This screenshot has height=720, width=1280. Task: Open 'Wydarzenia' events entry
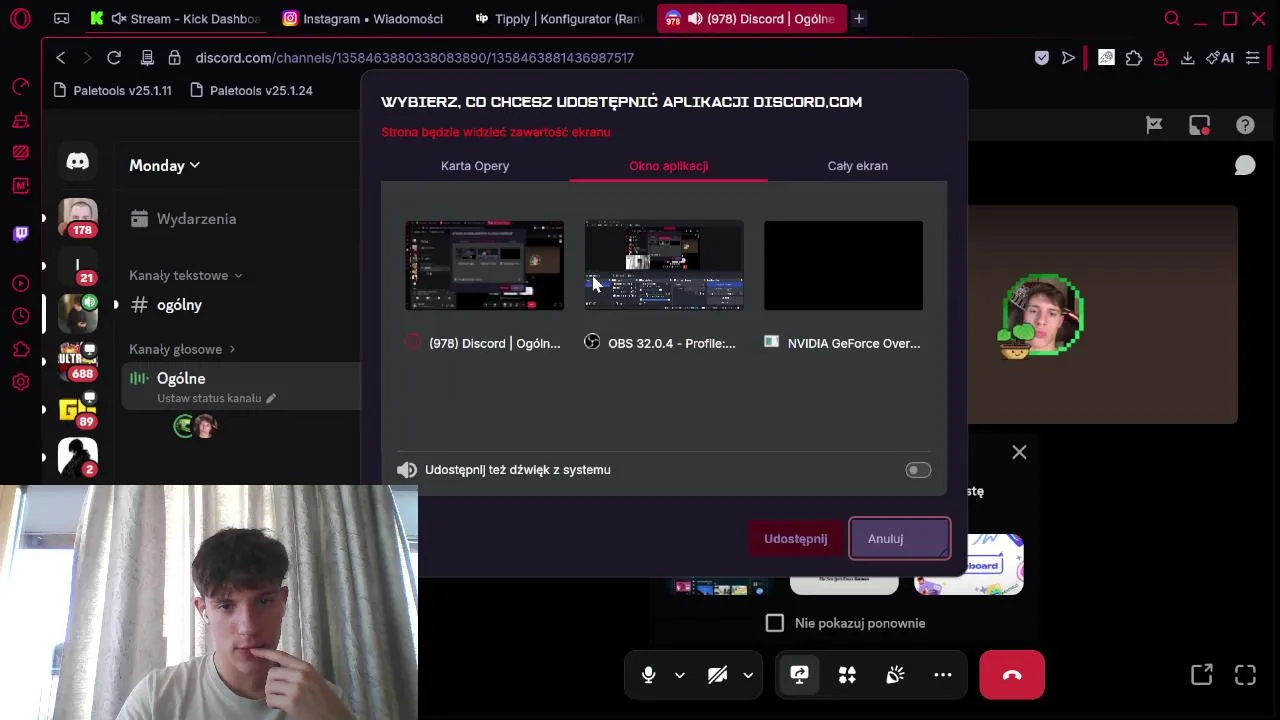coord(184,219)
